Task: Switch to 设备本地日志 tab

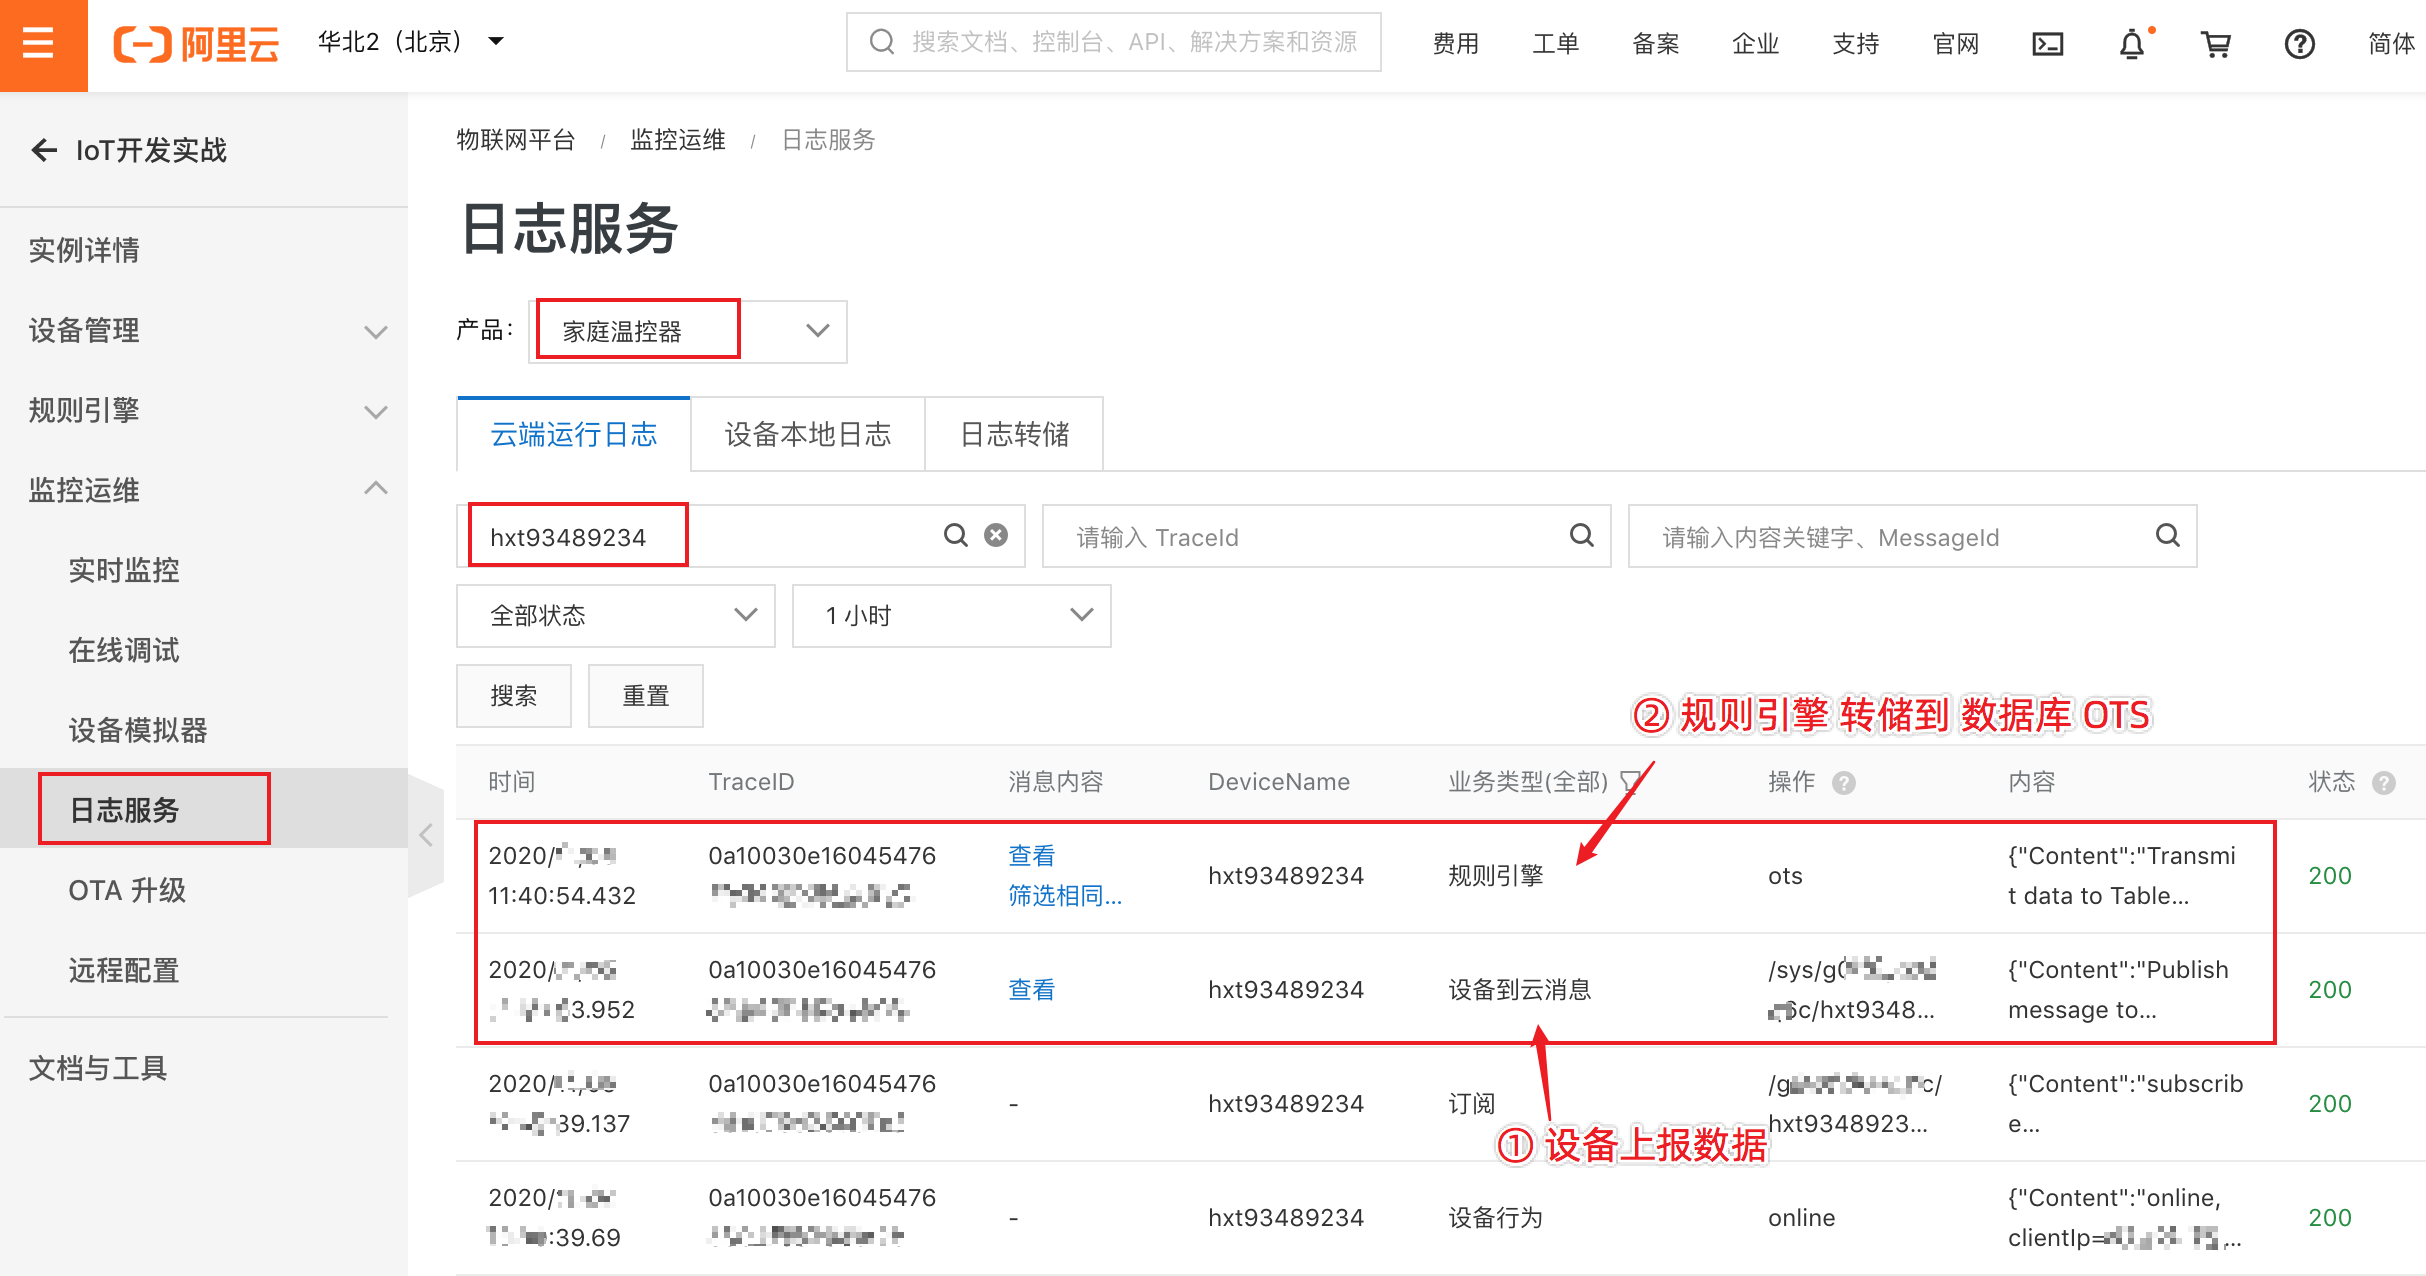Action: click(807, 434)
